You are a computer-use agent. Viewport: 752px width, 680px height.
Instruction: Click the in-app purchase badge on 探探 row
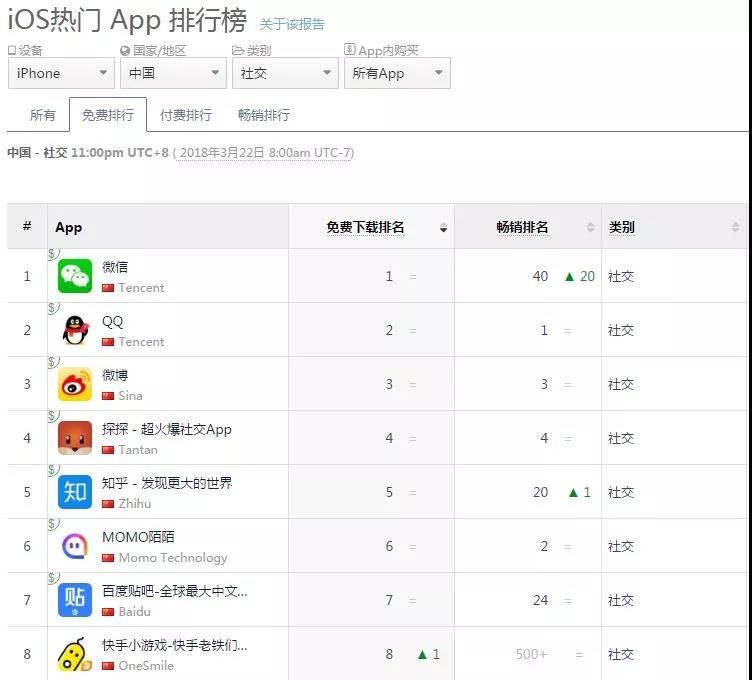coord(53,416)
